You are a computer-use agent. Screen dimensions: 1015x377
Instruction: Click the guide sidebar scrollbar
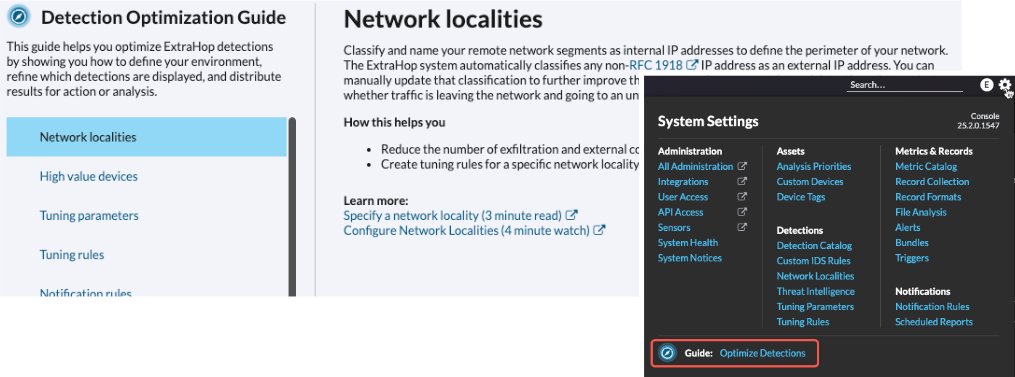pos(292,207)
